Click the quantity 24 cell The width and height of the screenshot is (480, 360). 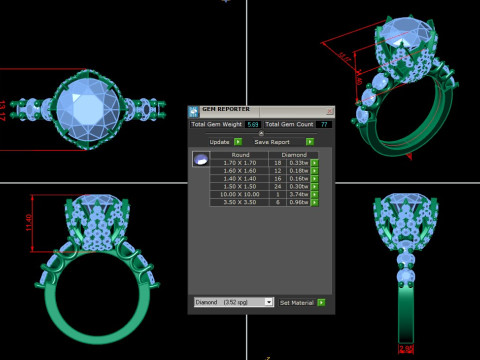pos(278,187)
